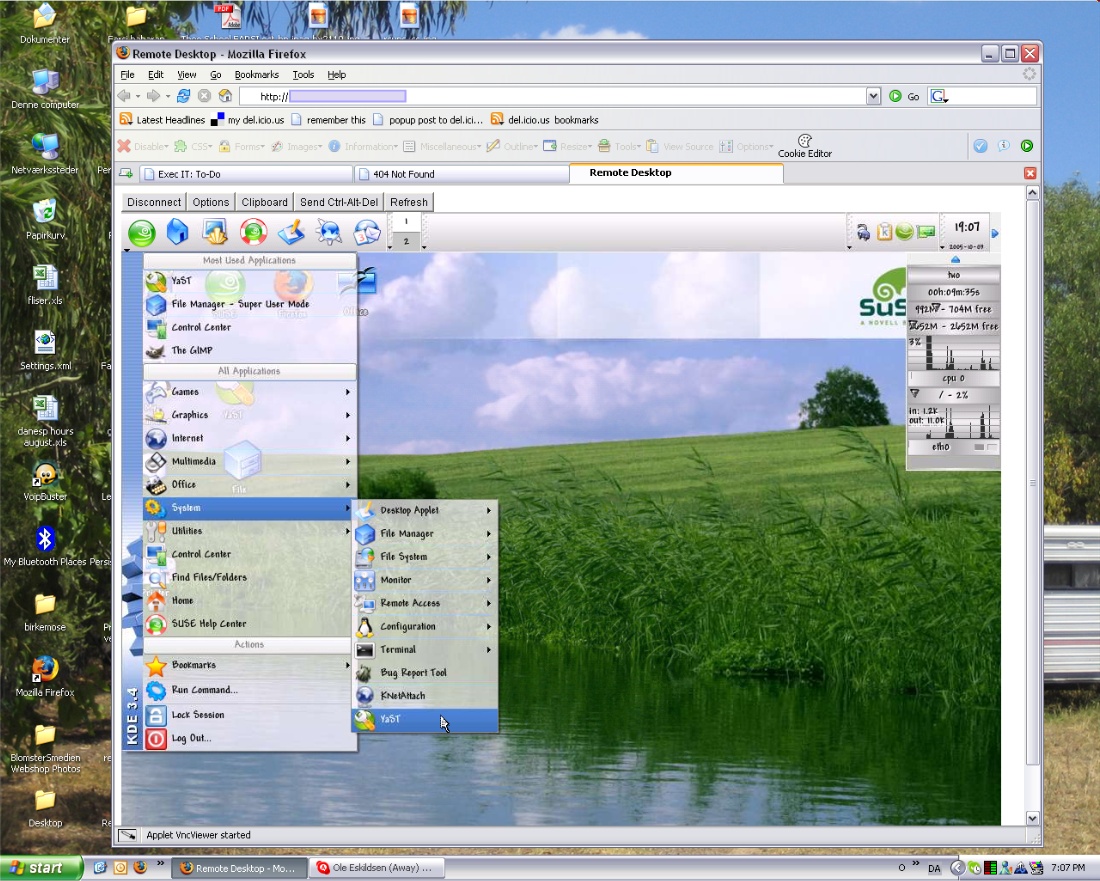Screen dimensions: 1100x881
Task: Open the Firefox Bookmarks menu
Action: pyautogui.click(x=256, y=74)
